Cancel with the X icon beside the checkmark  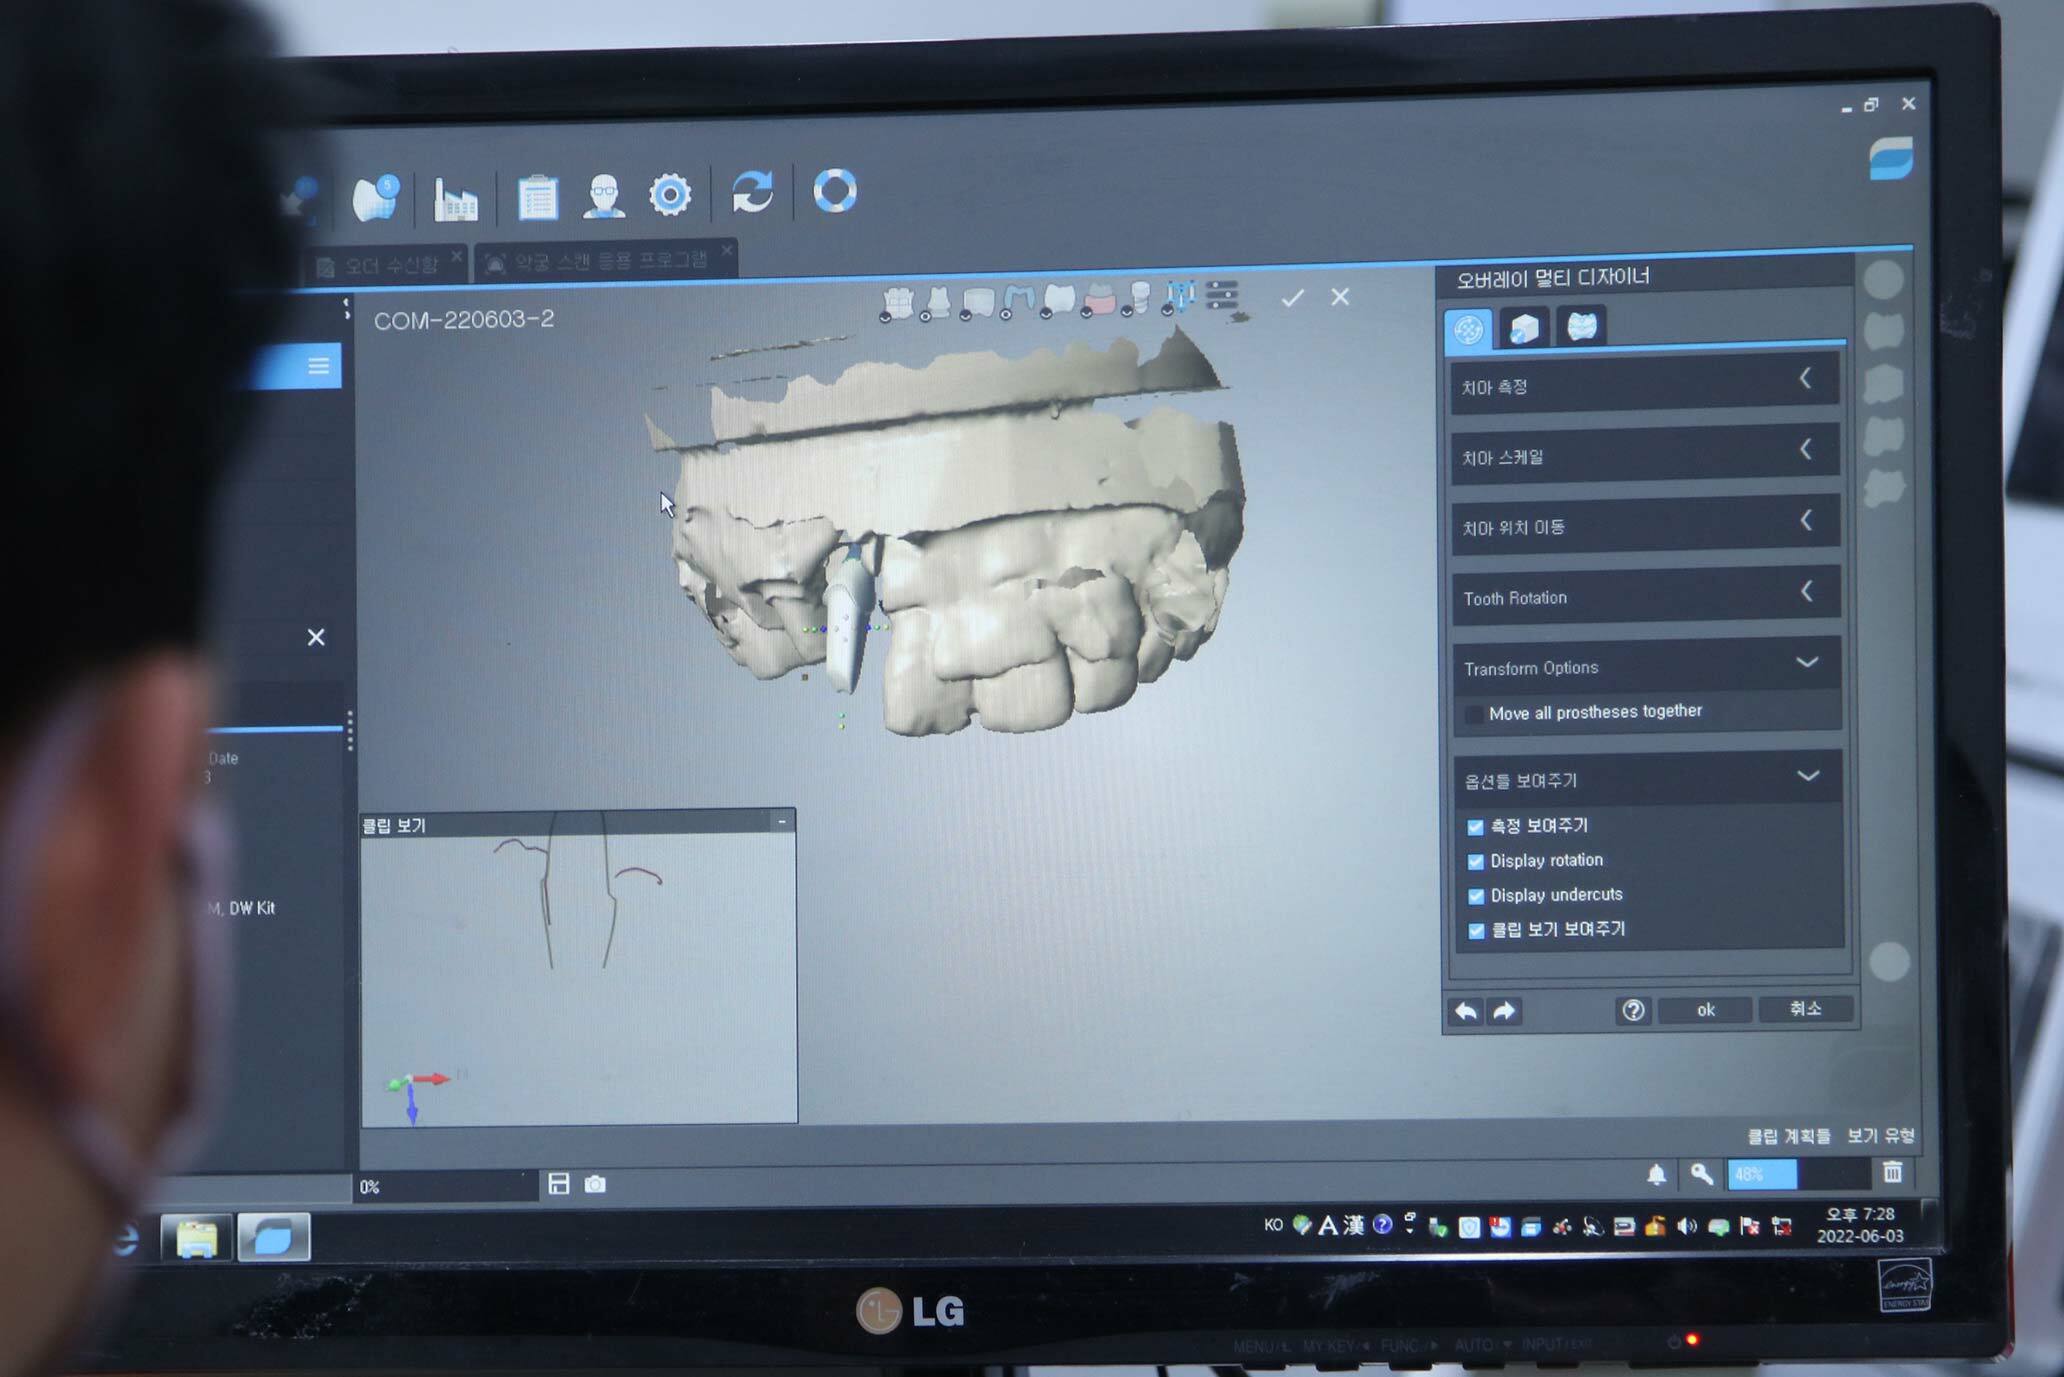[1340, 296]
